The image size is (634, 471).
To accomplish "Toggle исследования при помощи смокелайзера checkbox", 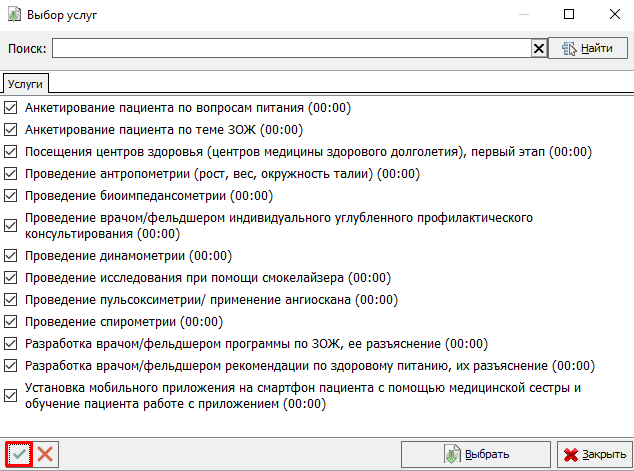I will point(12,278).
